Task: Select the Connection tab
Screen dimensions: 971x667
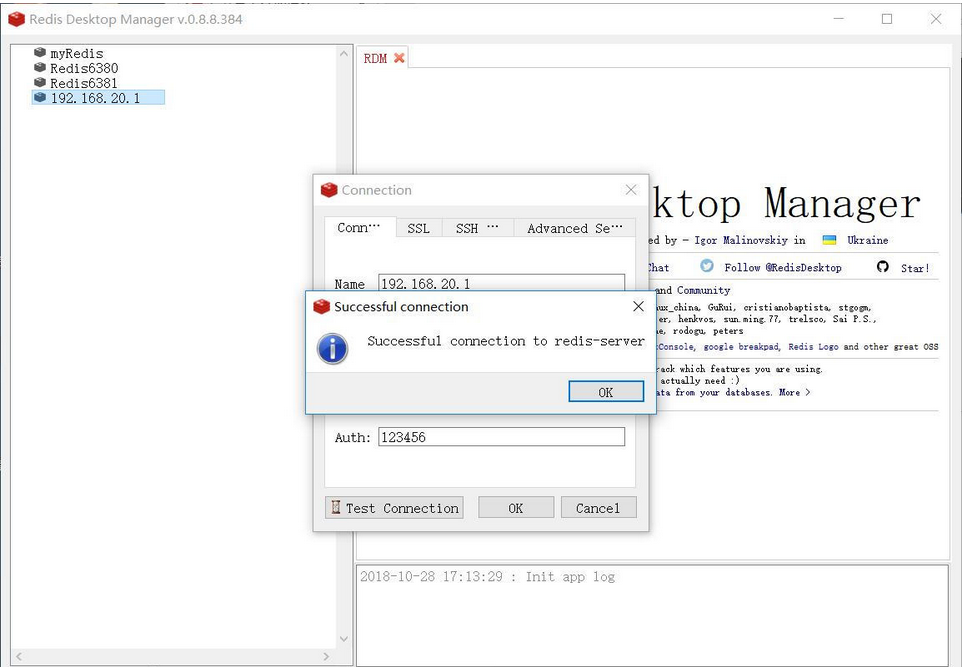Action: tap(359, 227)
